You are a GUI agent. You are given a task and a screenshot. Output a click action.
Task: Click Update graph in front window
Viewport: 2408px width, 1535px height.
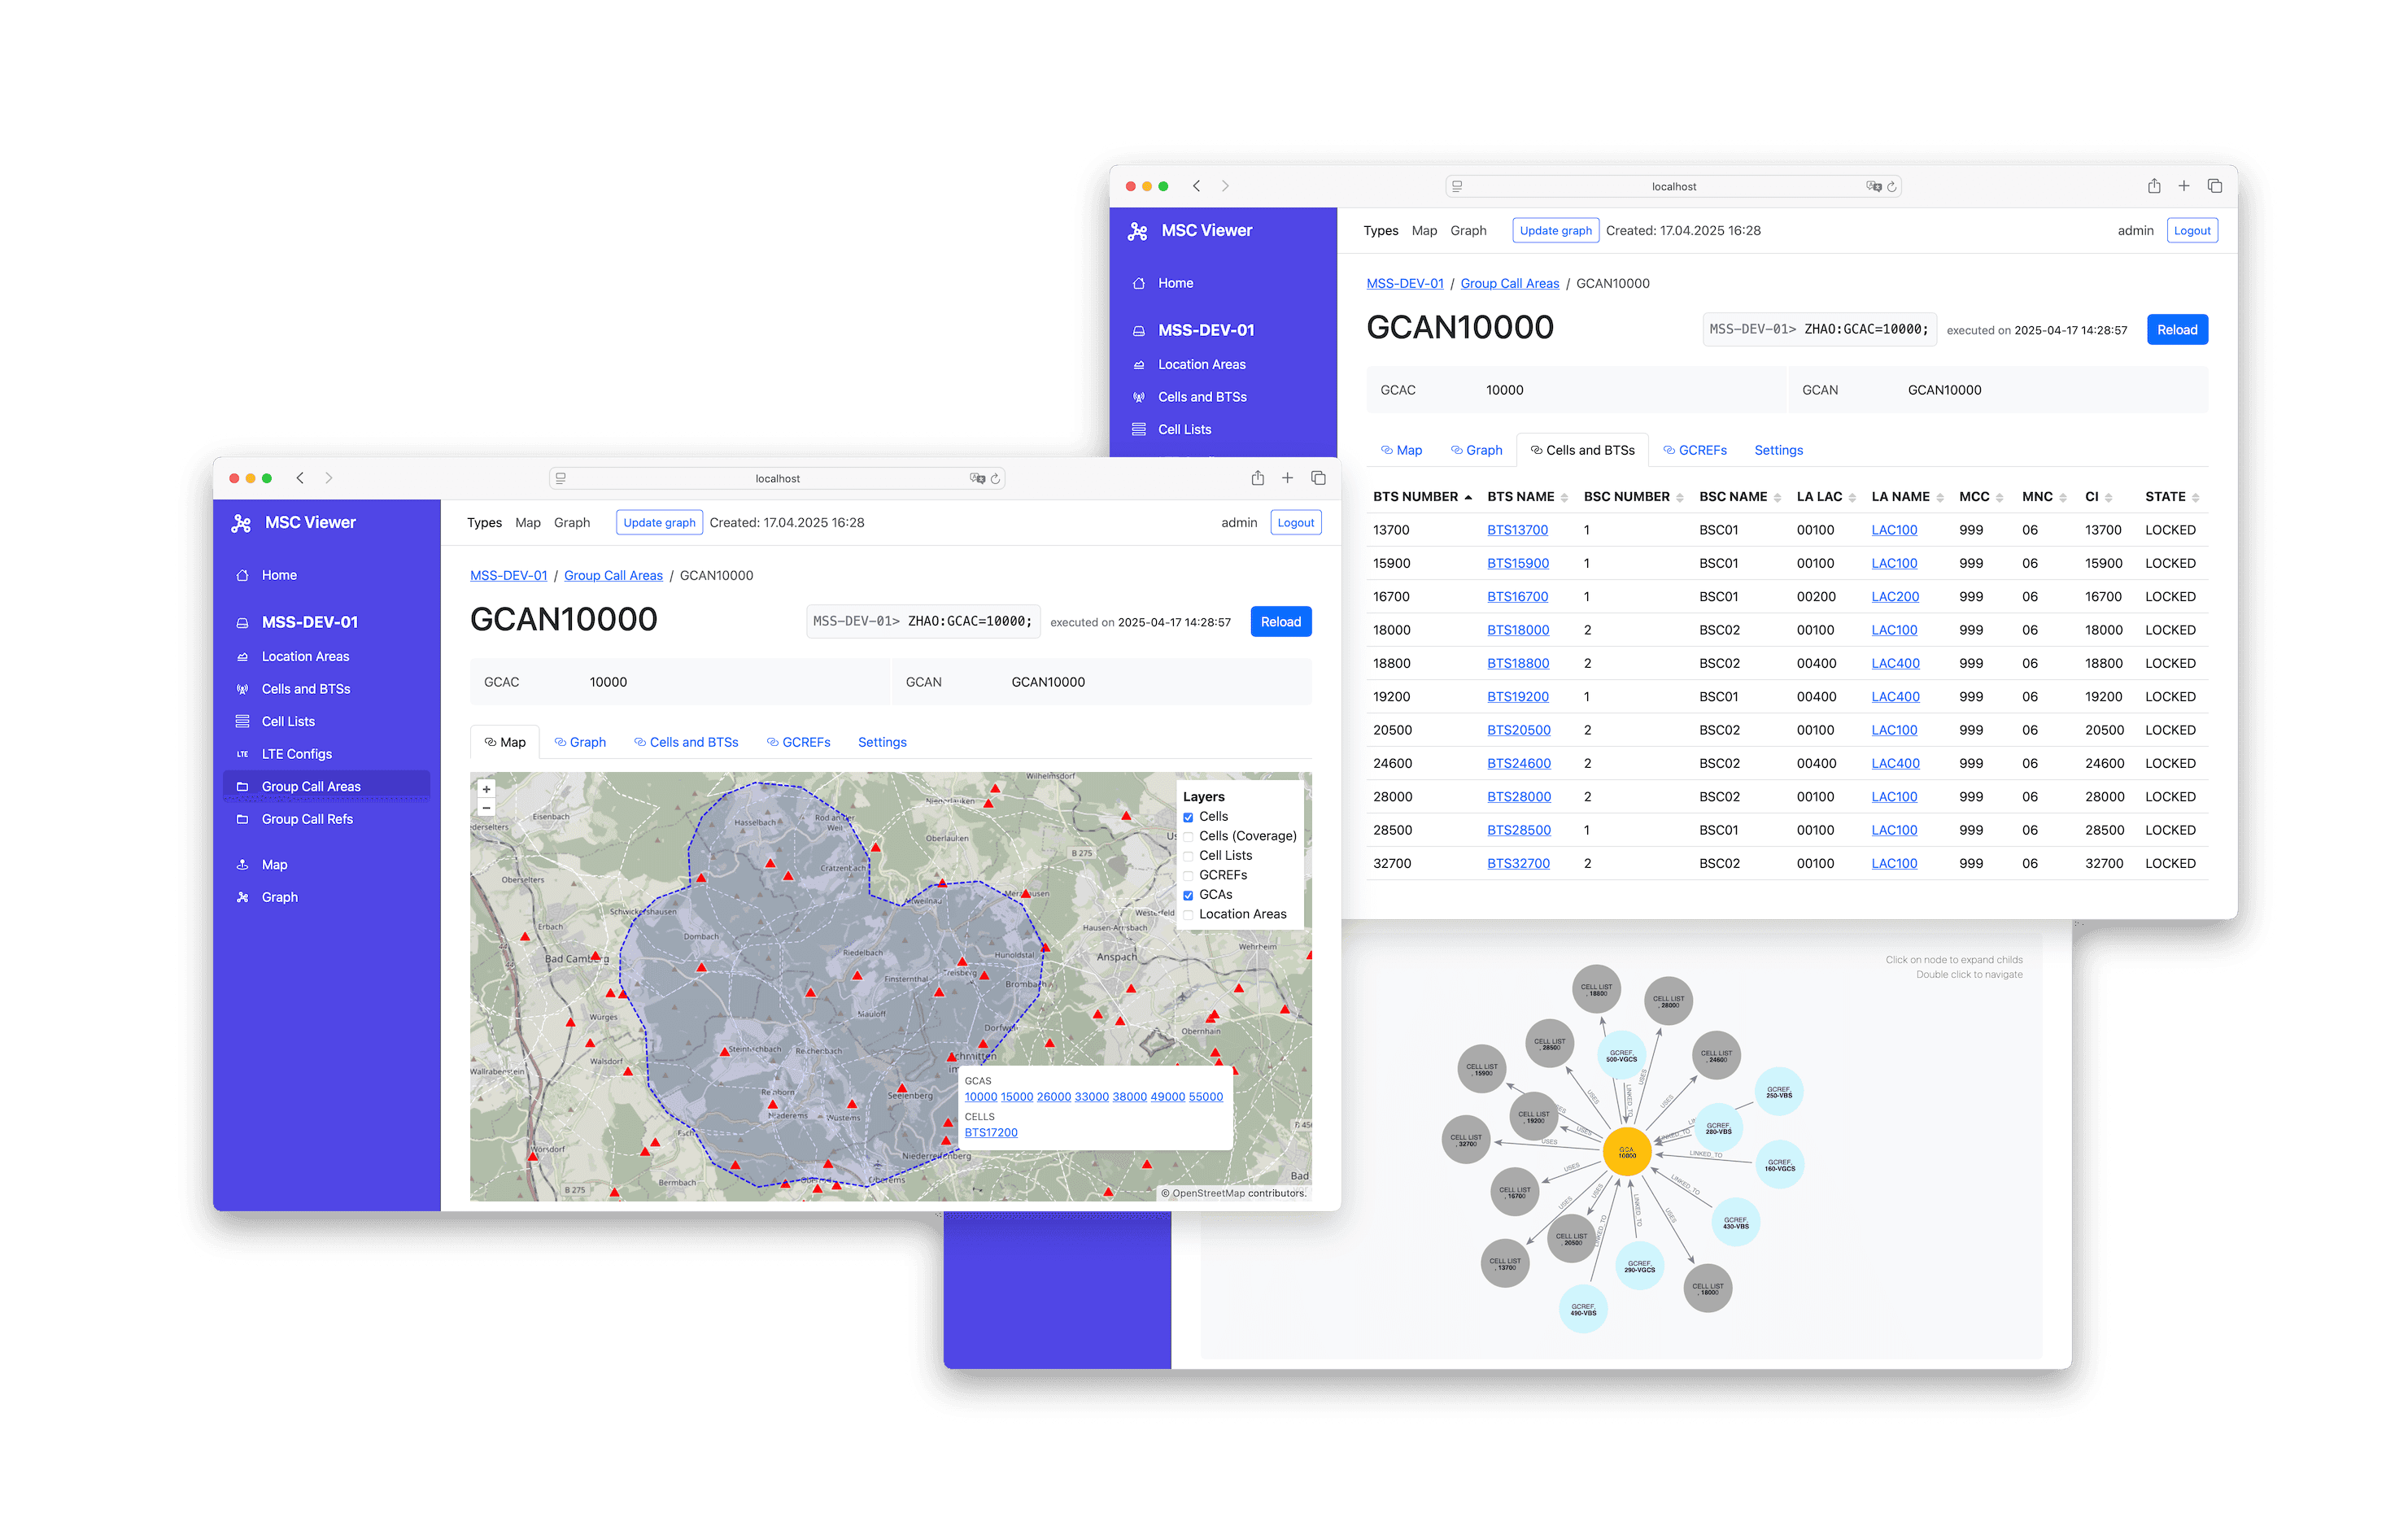[x=659, y=523]
